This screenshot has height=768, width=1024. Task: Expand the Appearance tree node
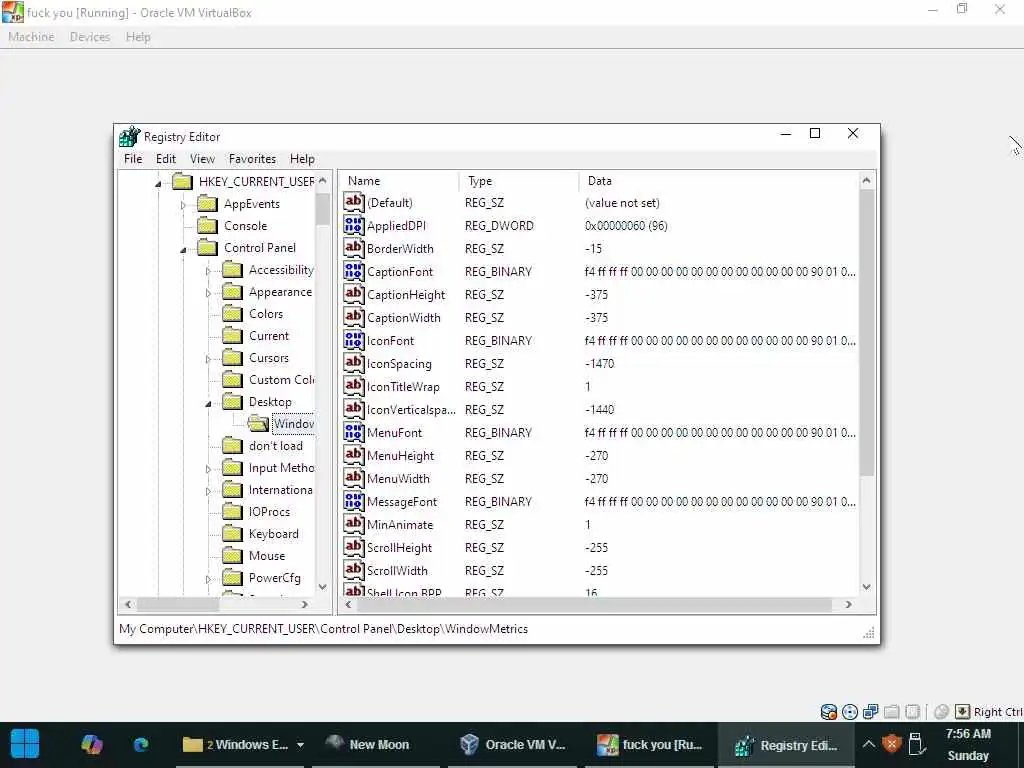[208, 293]
